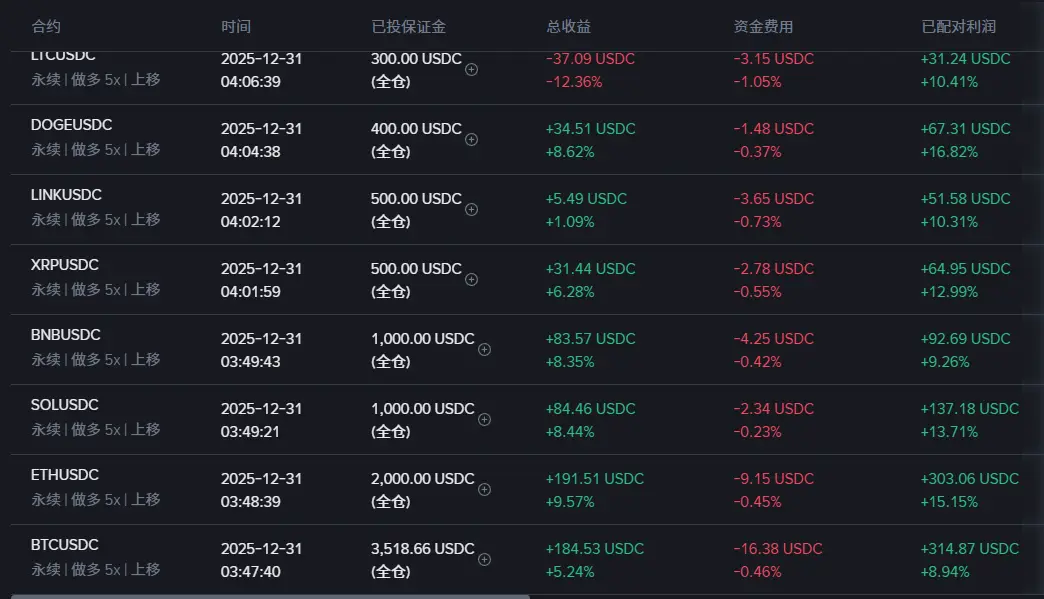Image resolution: width=1044 pixels, height=599 pixels.
Task: Click the plus icon beside 300.00 USDC
Action: point(472,70)
